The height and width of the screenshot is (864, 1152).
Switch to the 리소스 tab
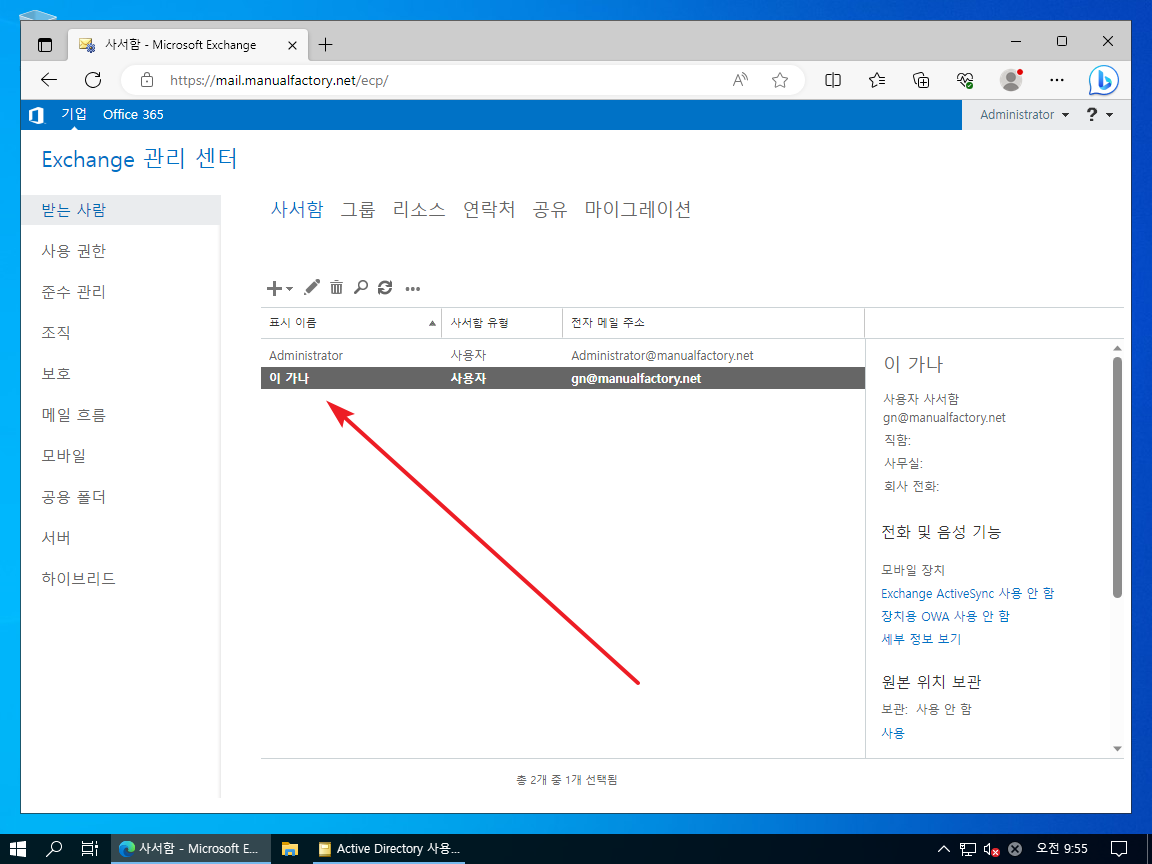[419, 209]
